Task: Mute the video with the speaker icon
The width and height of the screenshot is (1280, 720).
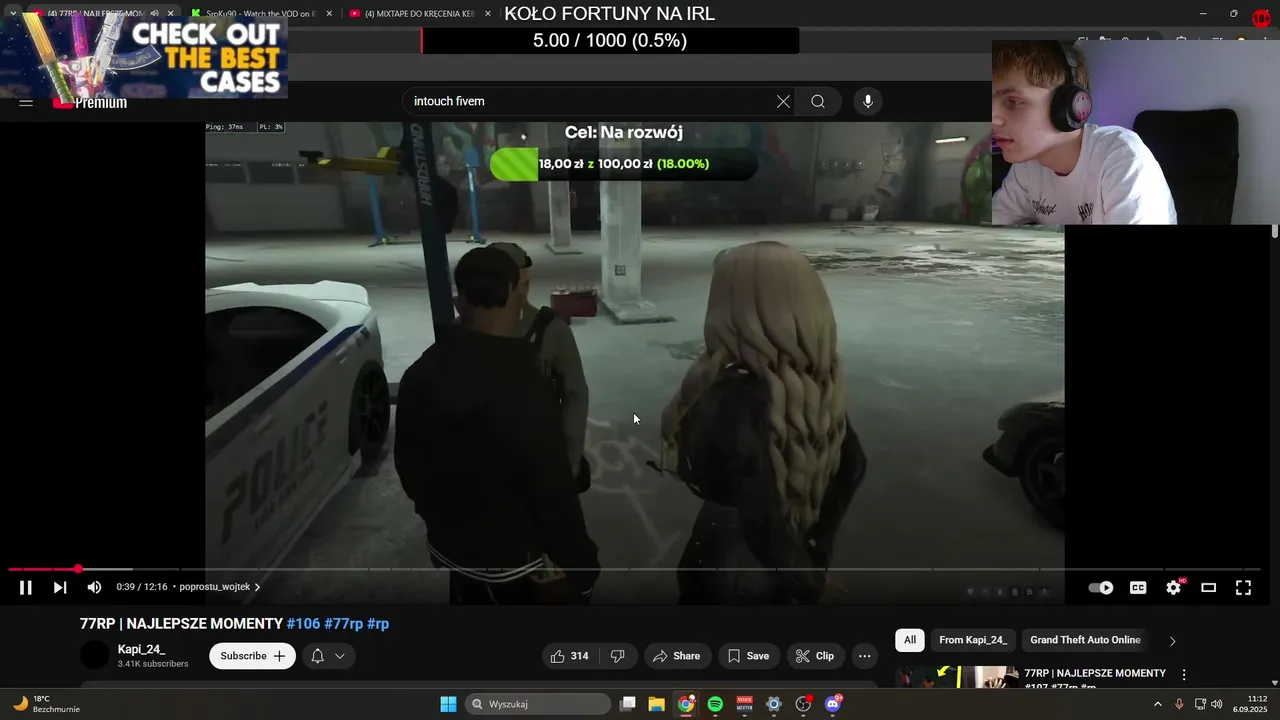Action: point(94,588)
